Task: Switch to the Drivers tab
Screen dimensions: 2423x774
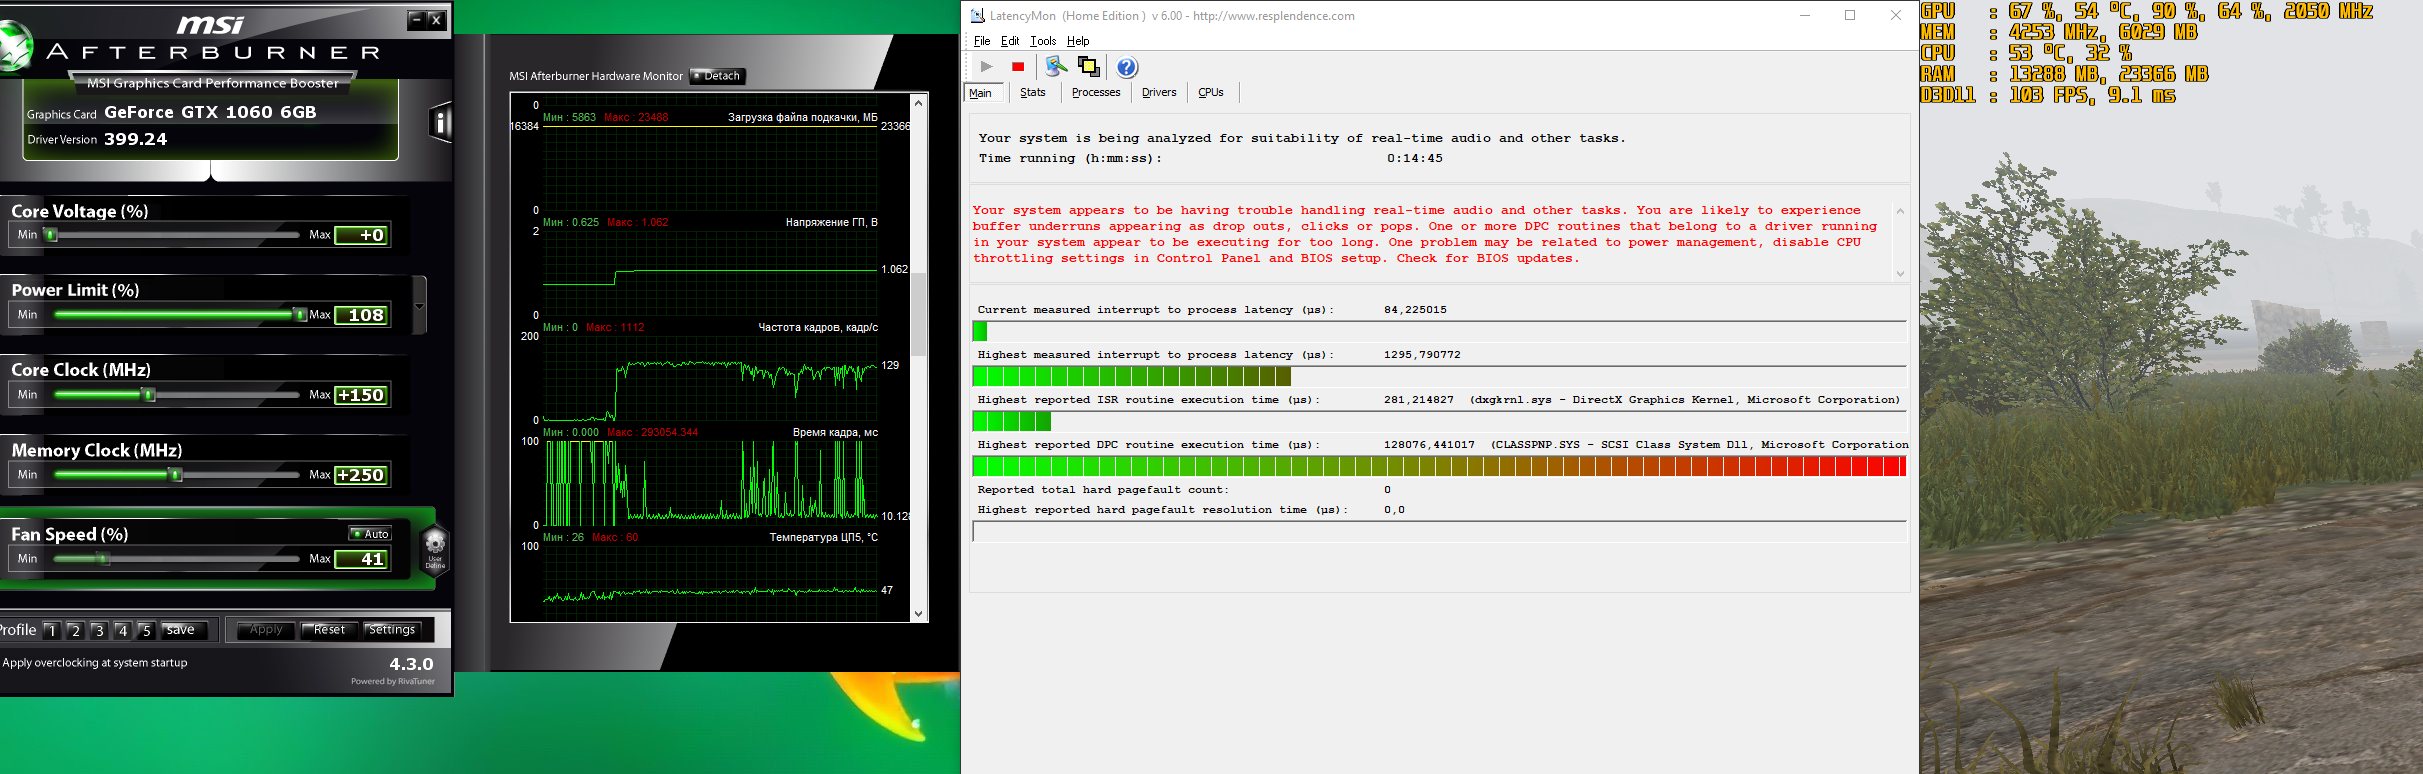Action: [x=1159, y=92]
